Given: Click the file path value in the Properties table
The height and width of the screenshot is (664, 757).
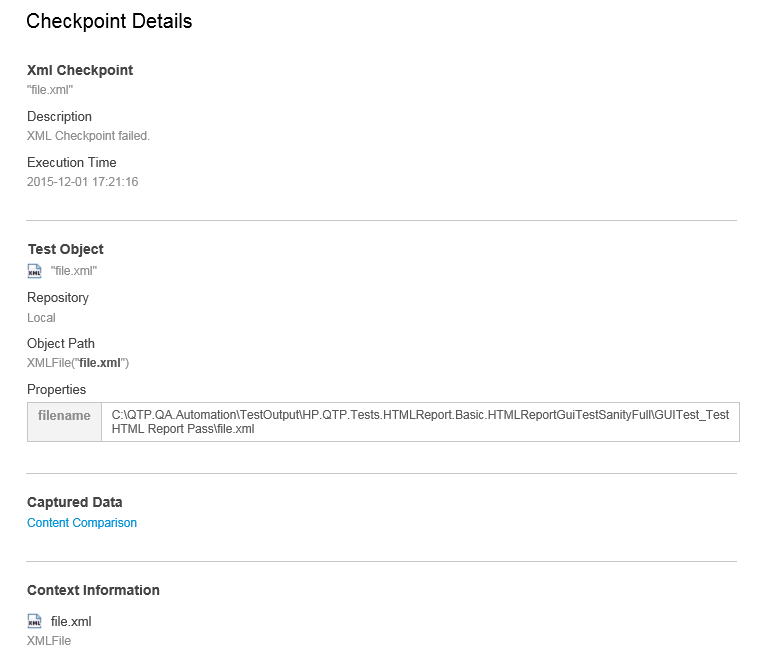Looking at the screenshot, I should click(420, 421).
